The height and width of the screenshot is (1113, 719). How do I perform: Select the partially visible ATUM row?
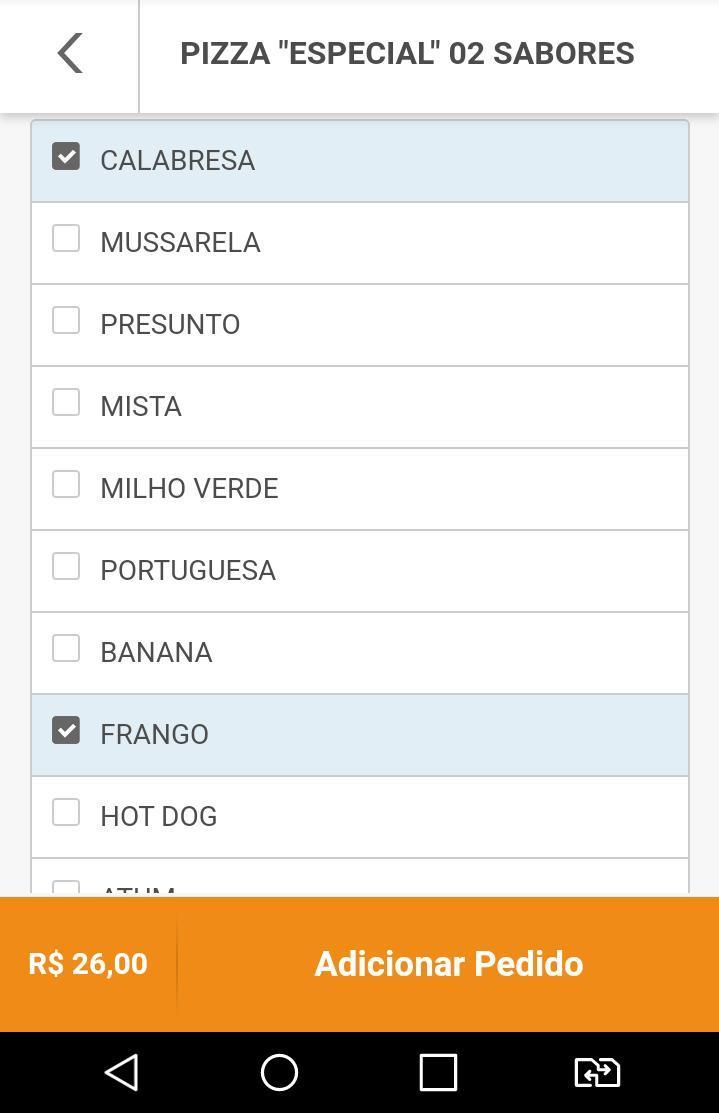click(360, 877)
